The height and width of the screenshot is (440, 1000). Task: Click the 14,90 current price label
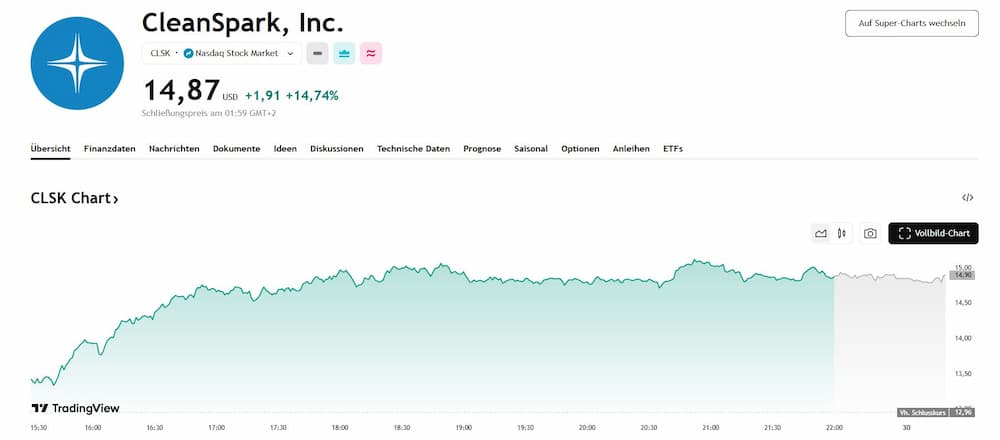(964, 275)
